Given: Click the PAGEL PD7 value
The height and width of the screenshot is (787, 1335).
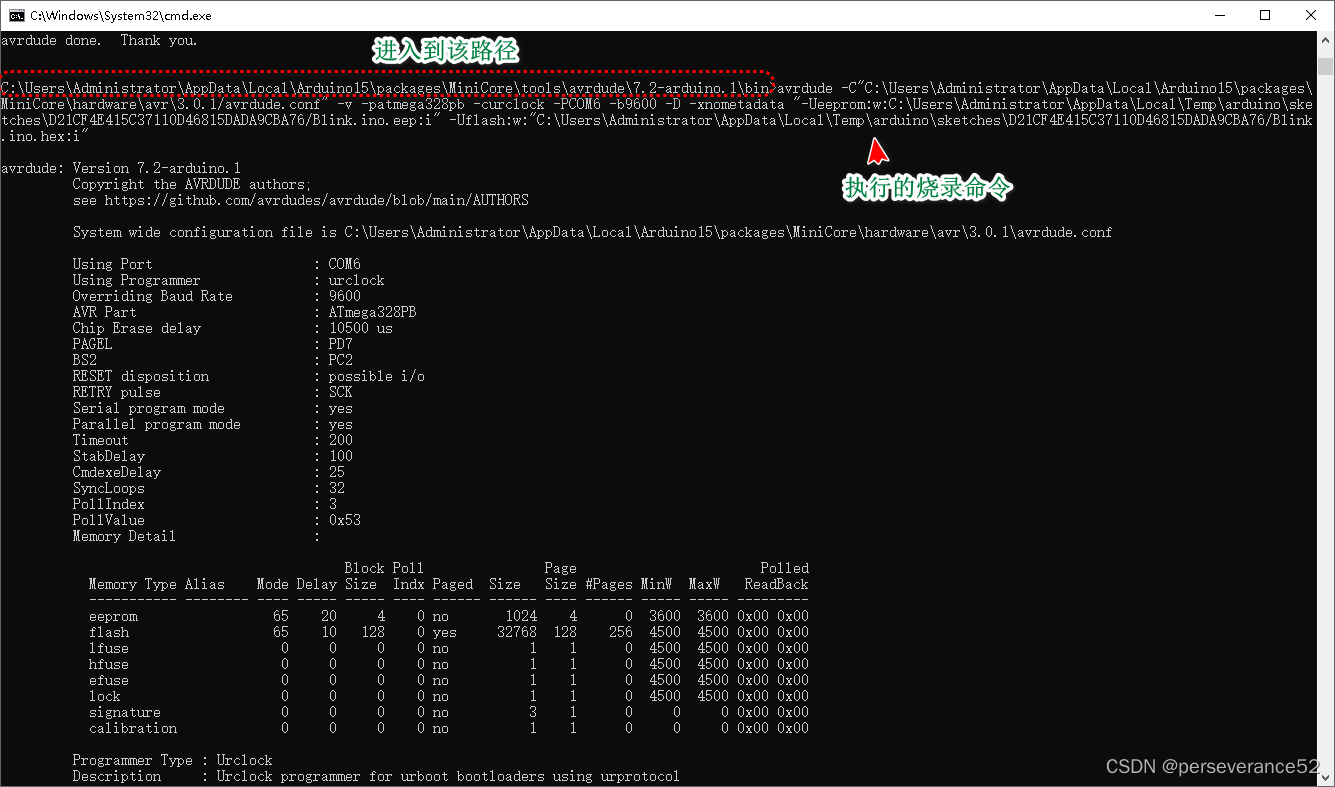Looking at the screenshot, I should [x=340, y=344].
